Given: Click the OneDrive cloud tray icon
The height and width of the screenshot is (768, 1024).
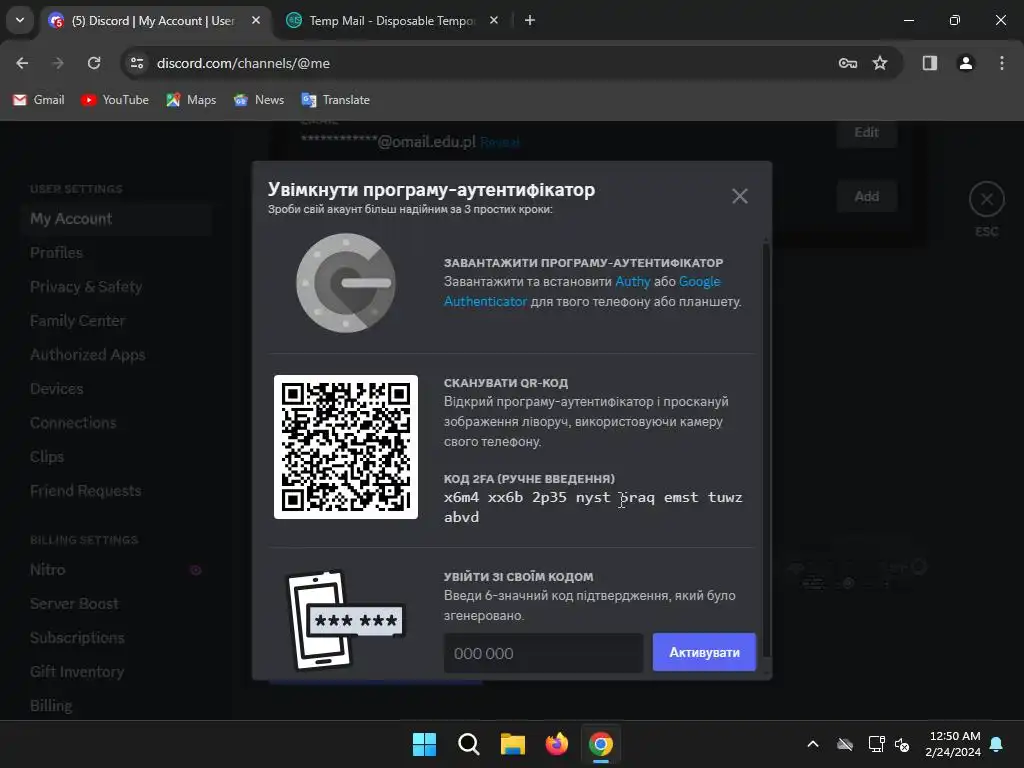Looking at the screenshot, I should (x=845, y=744).
